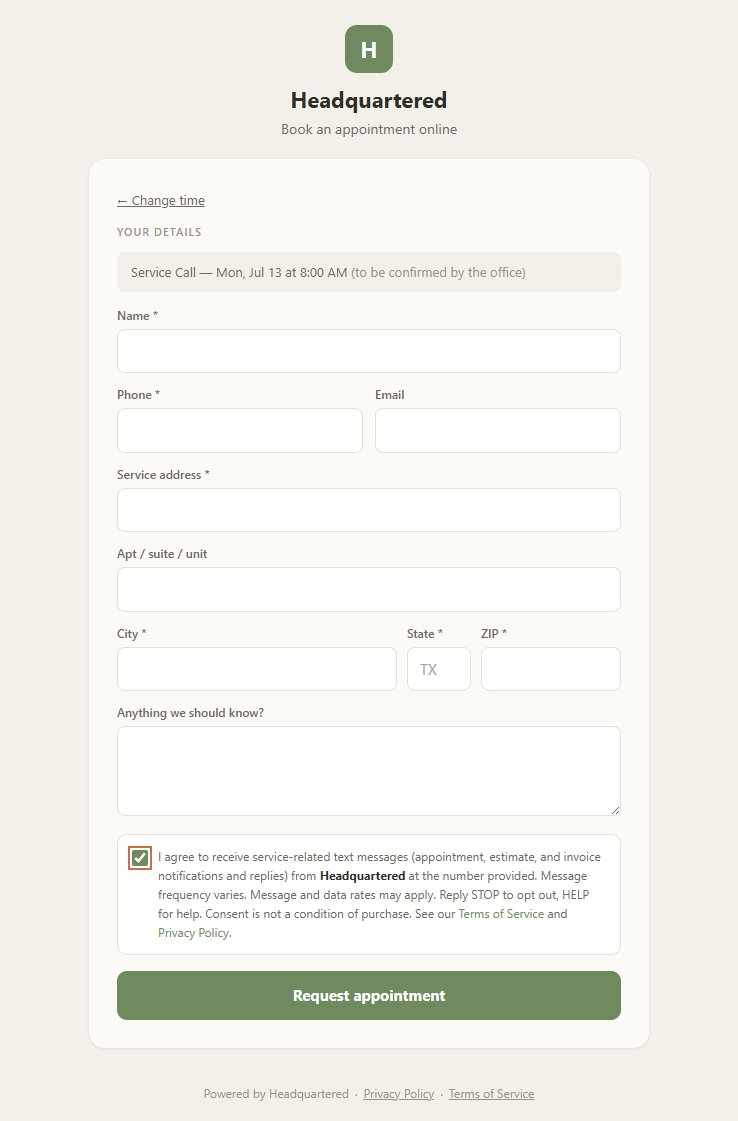Click into Service address field
Screen dimensions: 738x1121
point(369,510)
